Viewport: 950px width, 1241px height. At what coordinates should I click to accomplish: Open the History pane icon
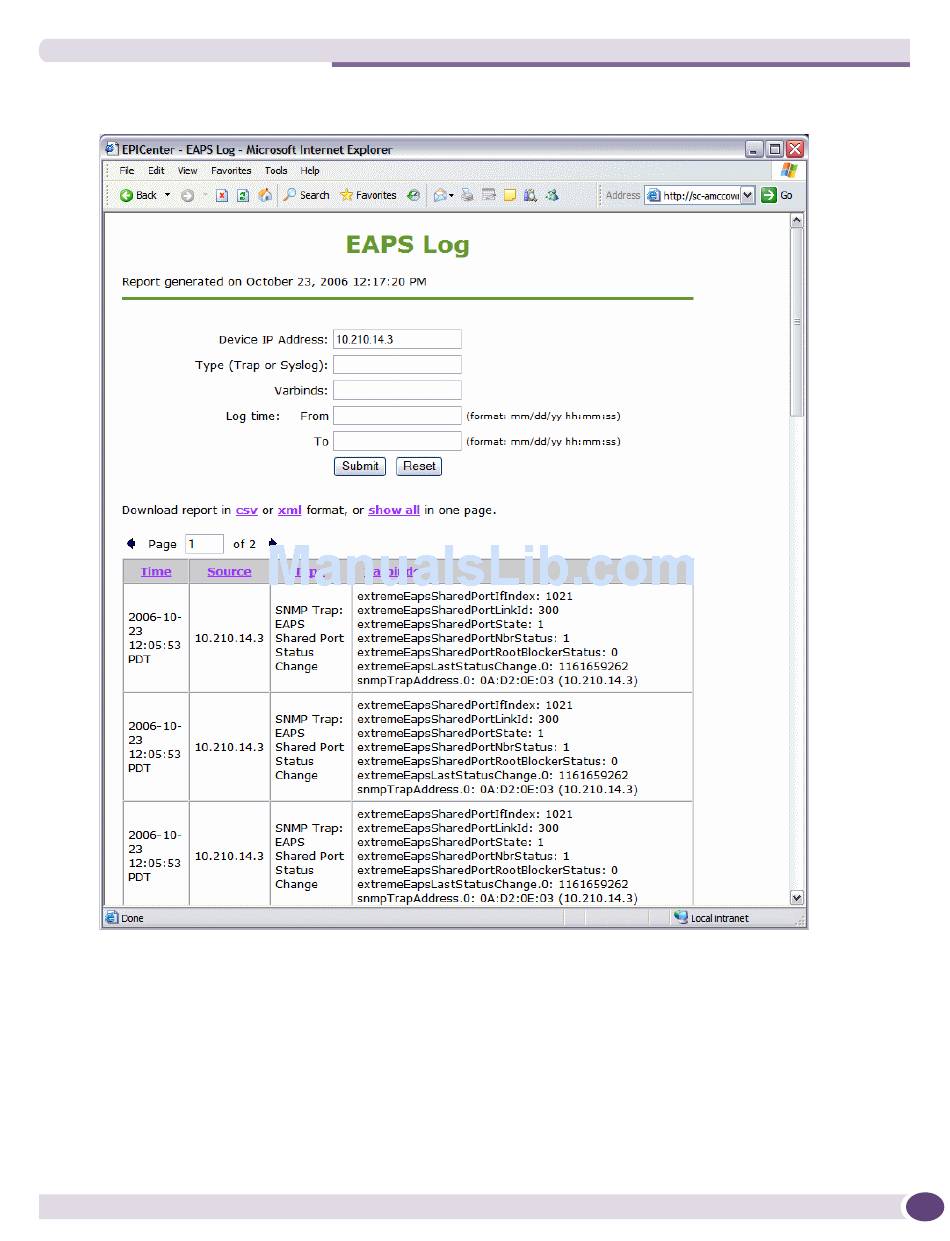413,196
